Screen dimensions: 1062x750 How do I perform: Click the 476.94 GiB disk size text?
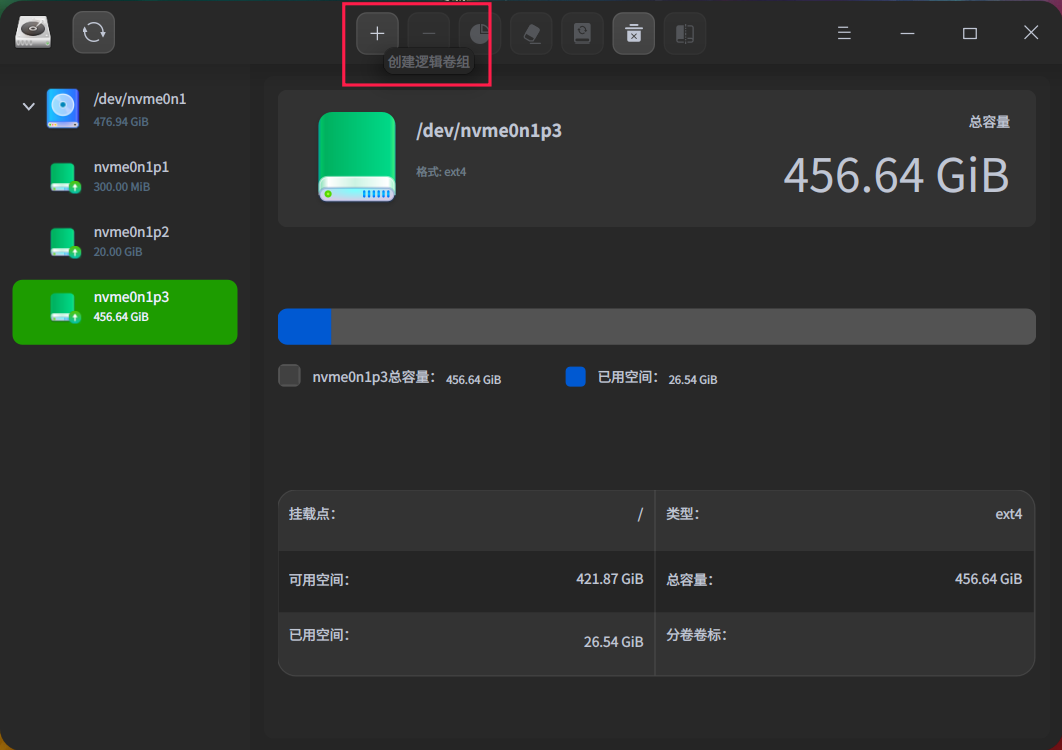121,122
